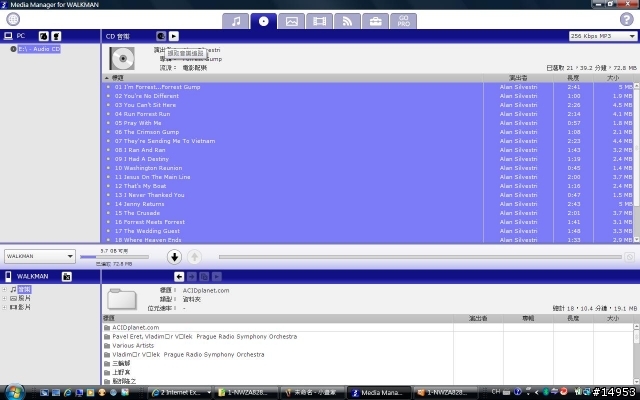
Task: Select E:\ - Audio CD in PC tree
Action: [39, 49]
